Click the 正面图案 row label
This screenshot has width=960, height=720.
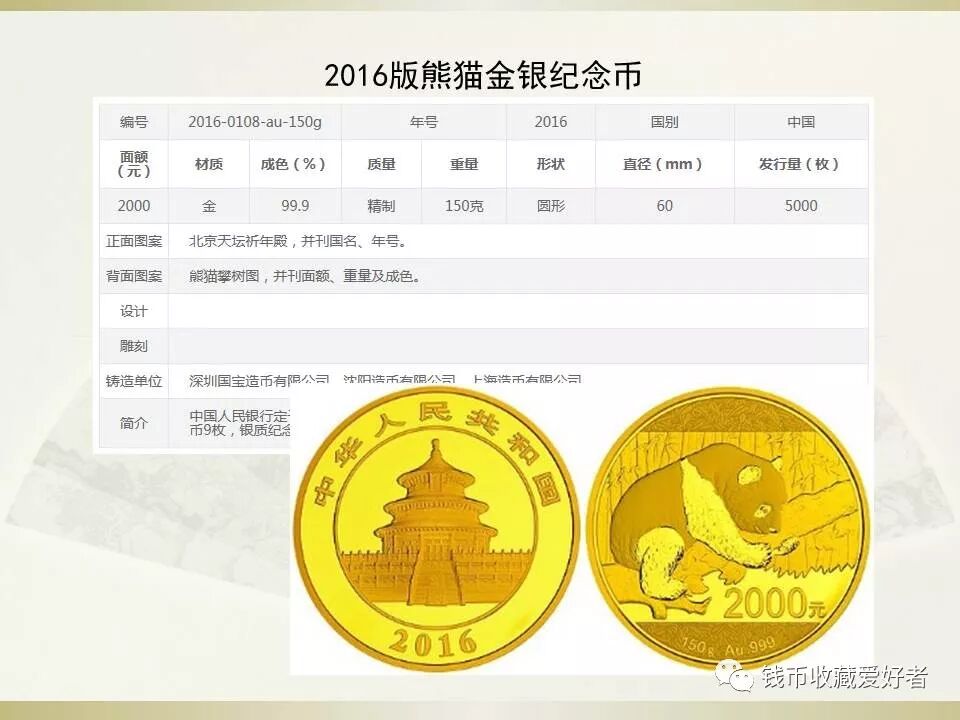[133, 241]
